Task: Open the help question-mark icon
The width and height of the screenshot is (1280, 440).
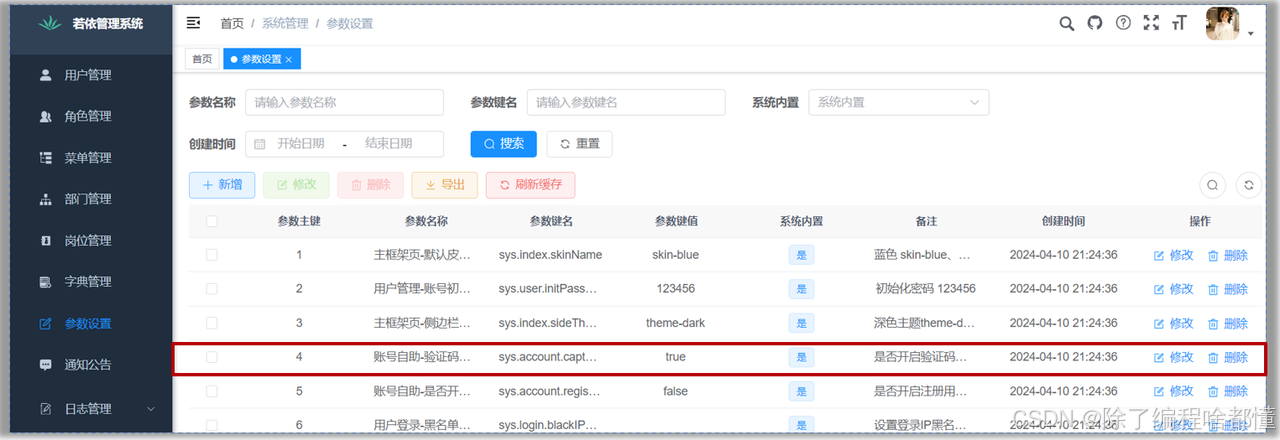Action: (1123, 23)
